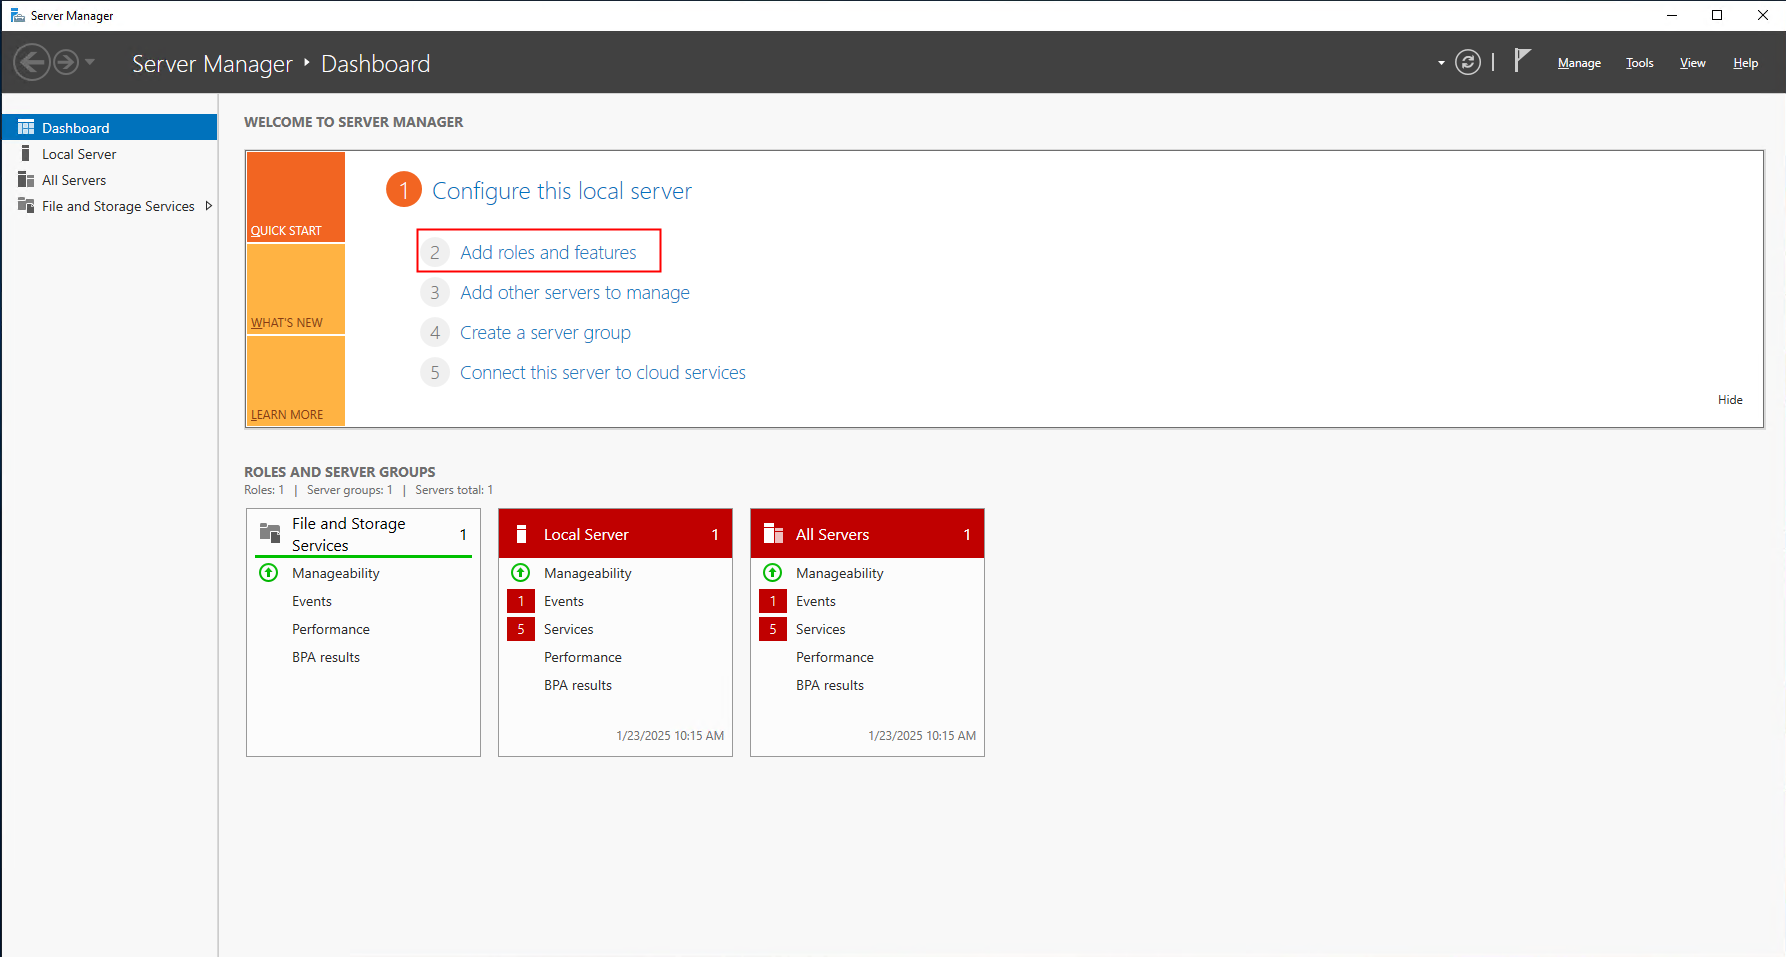Go back using the back arrow
Viewport: 1786px width, 957px height.
pyautogui.click(x=32, y=62)
